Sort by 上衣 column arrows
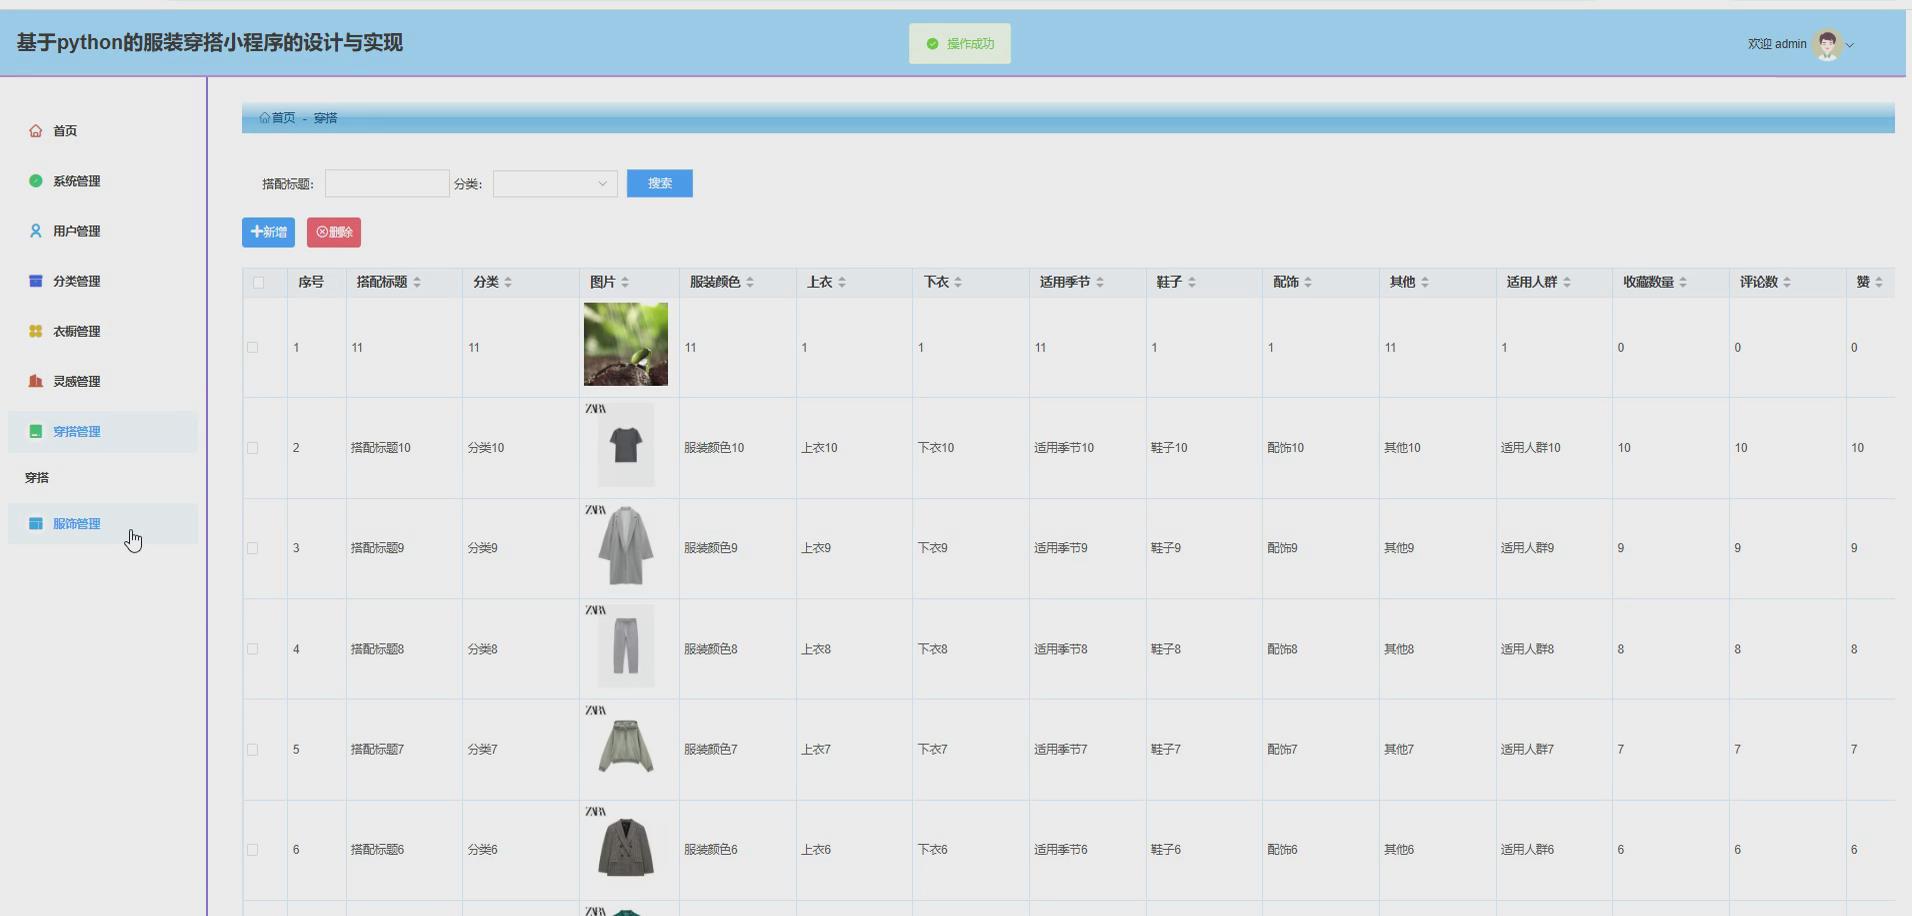Image resolution: width=1912 pixels, height=916 pixels. point(842,283)
